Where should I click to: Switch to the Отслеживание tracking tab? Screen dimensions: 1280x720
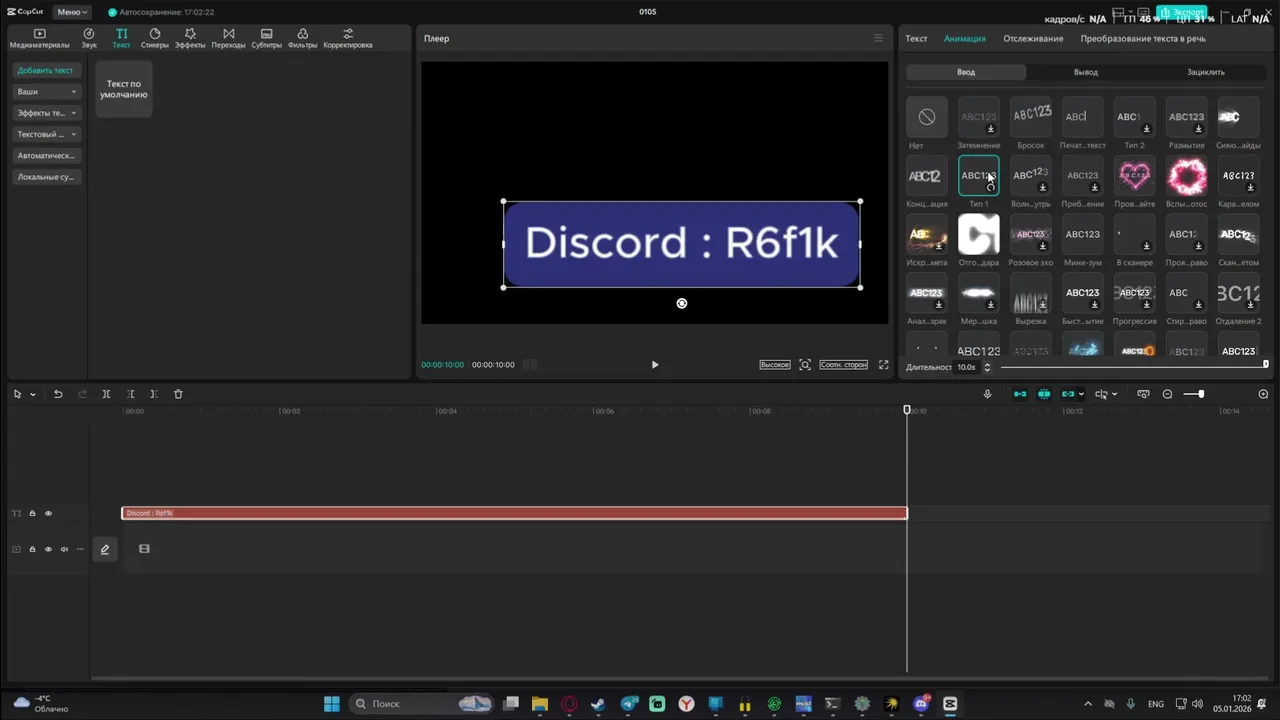pos(1033,38)
